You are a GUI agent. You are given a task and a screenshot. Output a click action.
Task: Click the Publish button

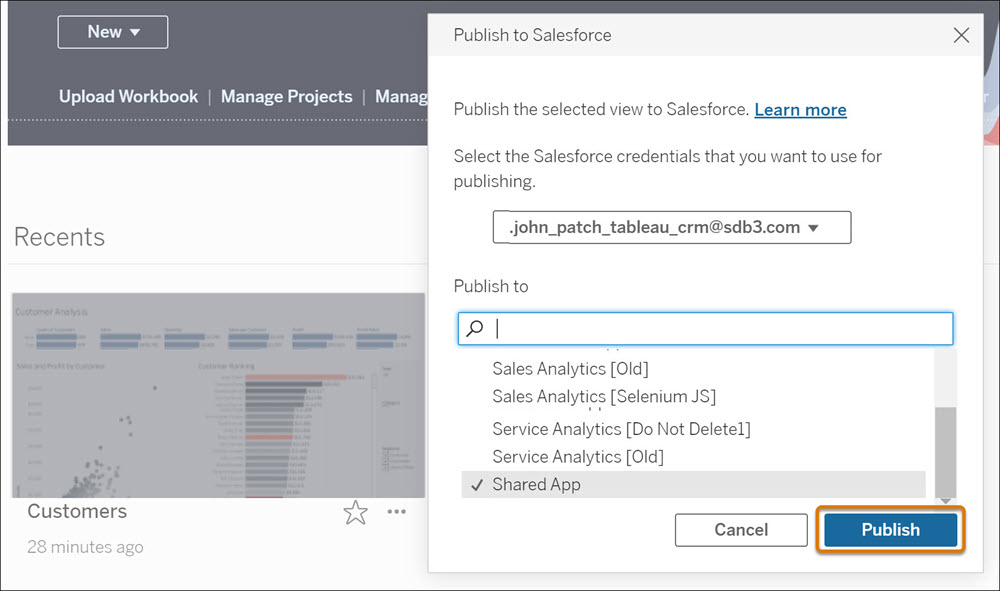(x=890, y=530)
